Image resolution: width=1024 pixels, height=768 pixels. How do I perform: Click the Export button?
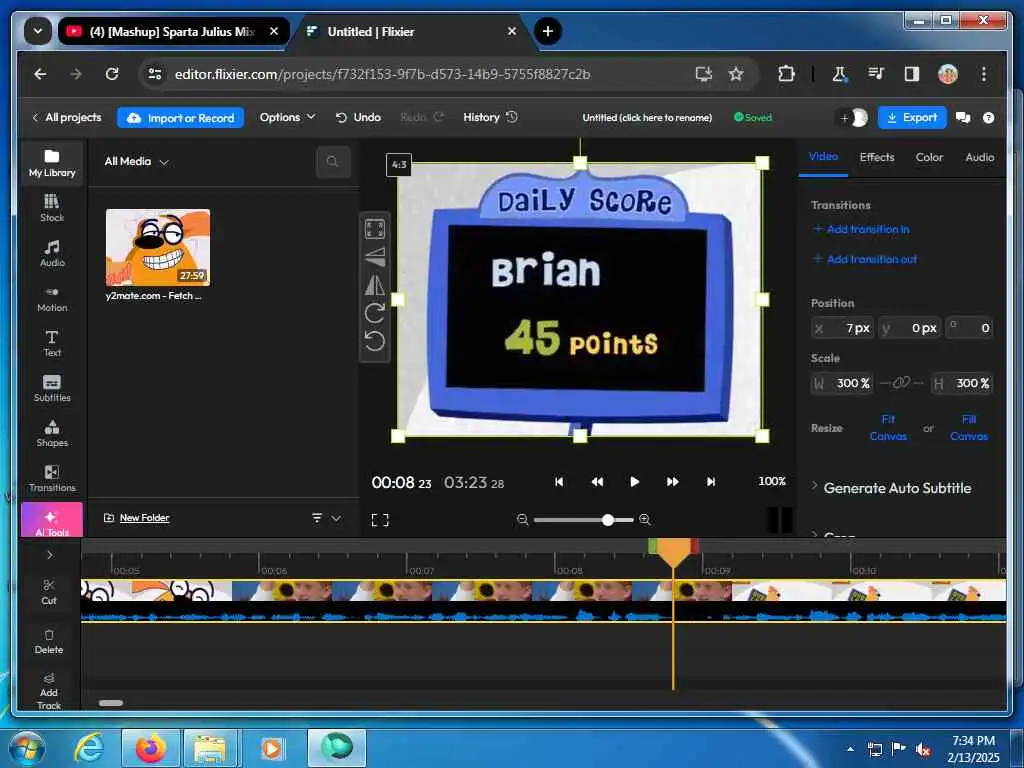pos(912,118)
